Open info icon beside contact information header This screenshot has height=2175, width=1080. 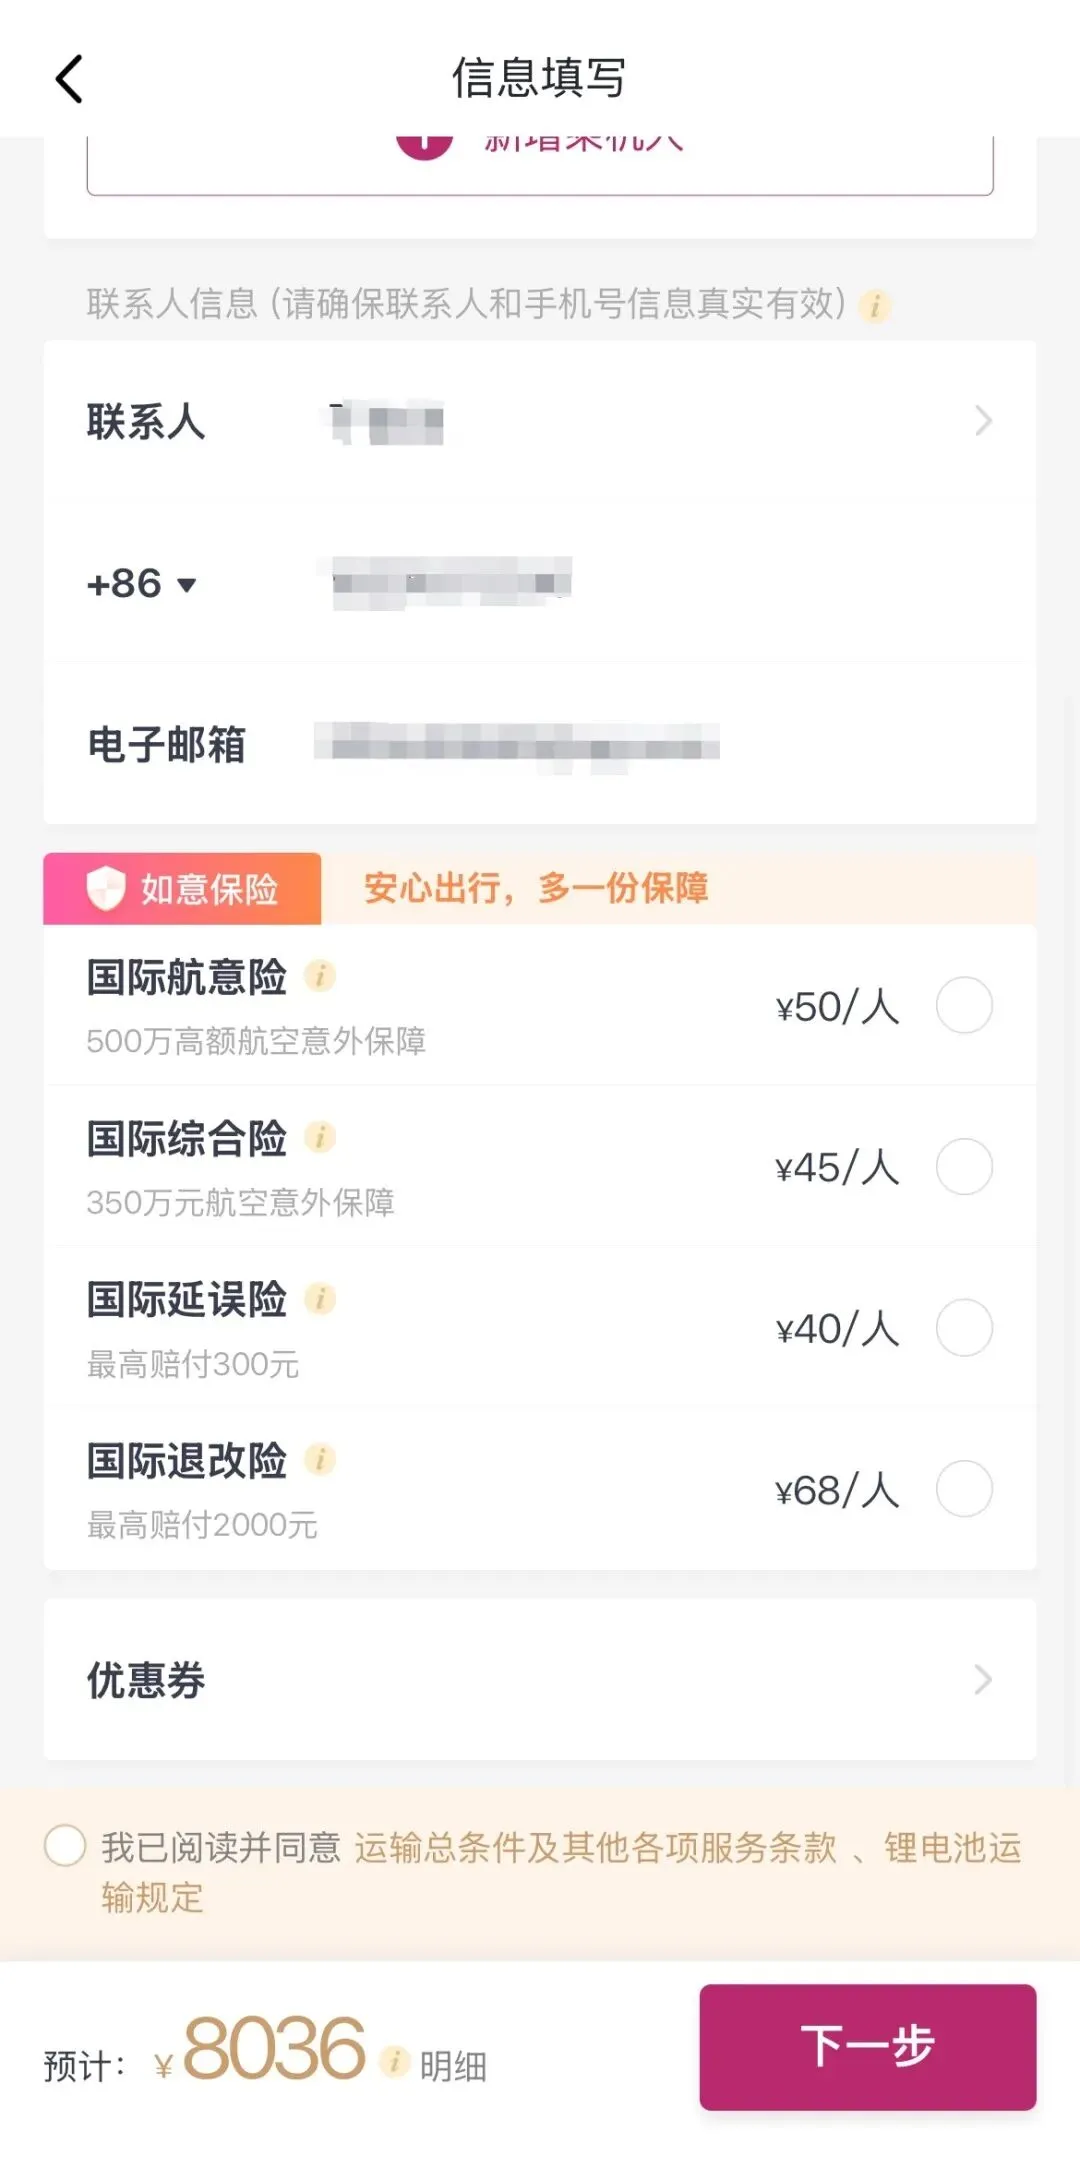tap(875, 305)
